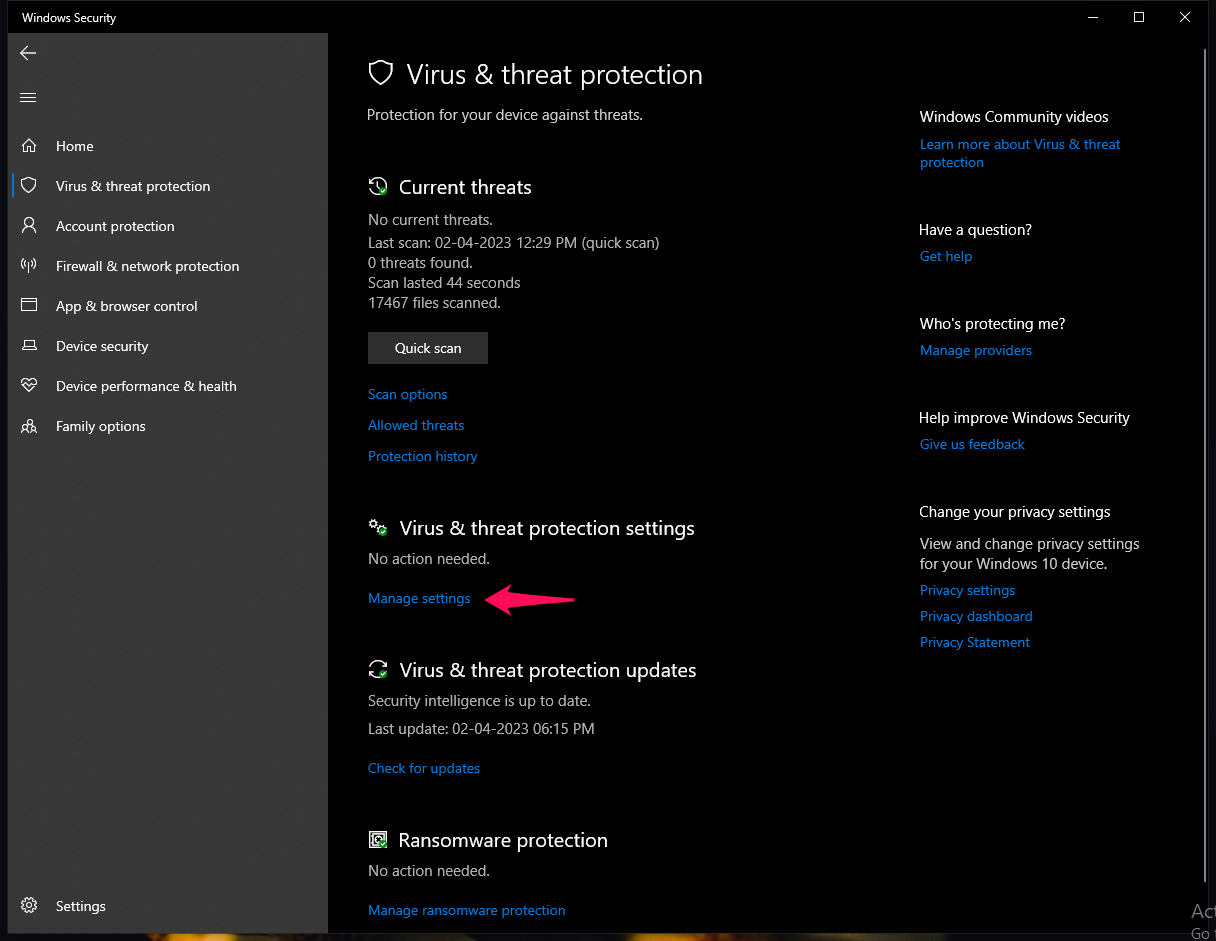
Task: Minimize the Windows Security window
Action: 1092,17
